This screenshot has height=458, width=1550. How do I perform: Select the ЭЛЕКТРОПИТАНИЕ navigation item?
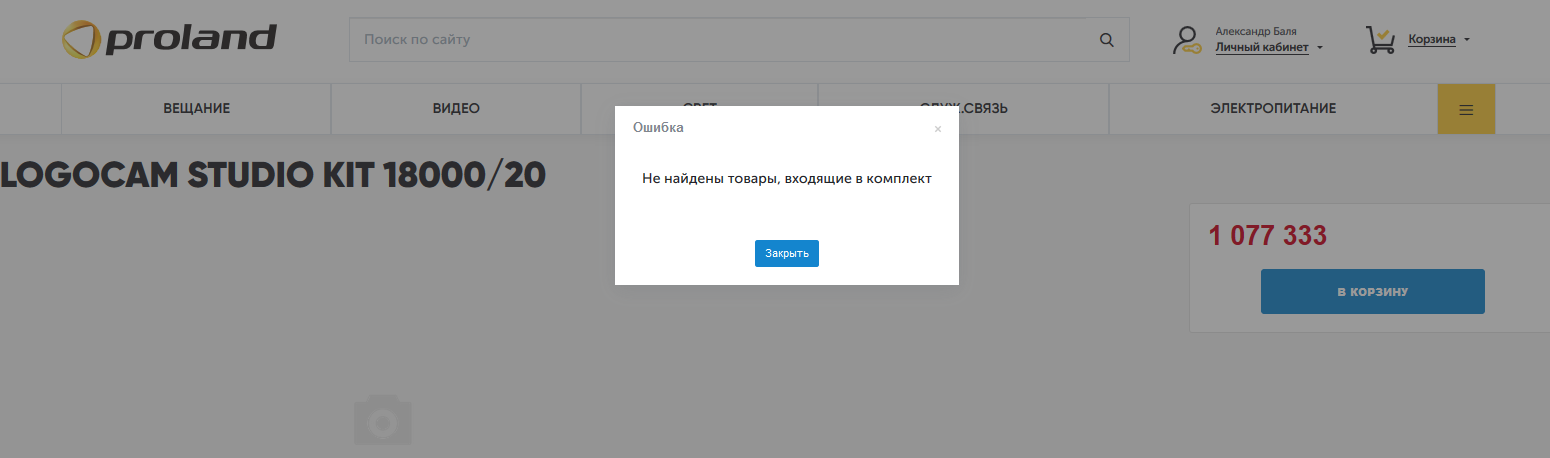click(x=1272, y=109)
